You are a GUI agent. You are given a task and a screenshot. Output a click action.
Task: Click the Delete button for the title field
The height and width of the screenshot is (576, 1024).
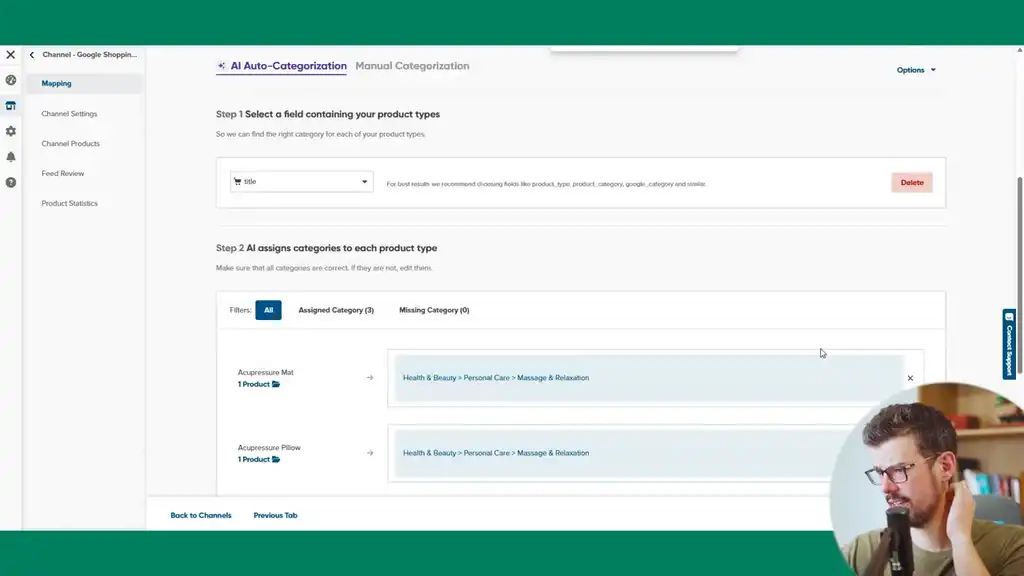click(911, 182)
